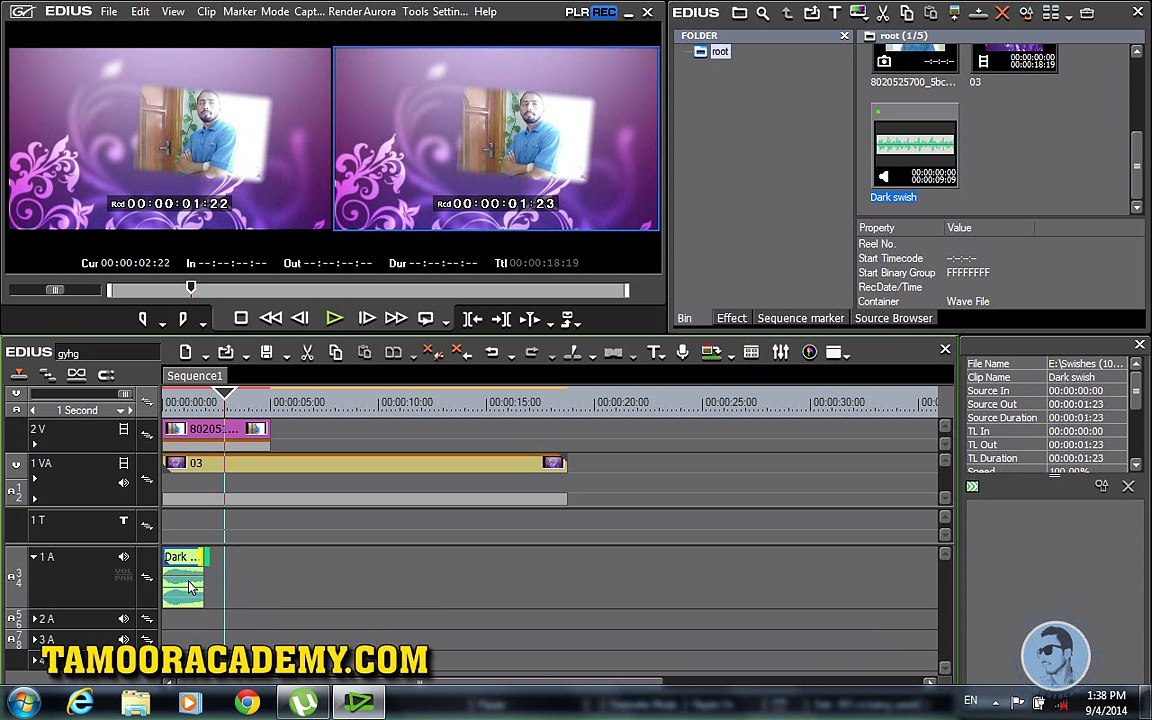Image resolution: width=1152 pixels, height=720 pixels.
Task: Toggle Ripple mode icon
Action: [x=47, y=375]
